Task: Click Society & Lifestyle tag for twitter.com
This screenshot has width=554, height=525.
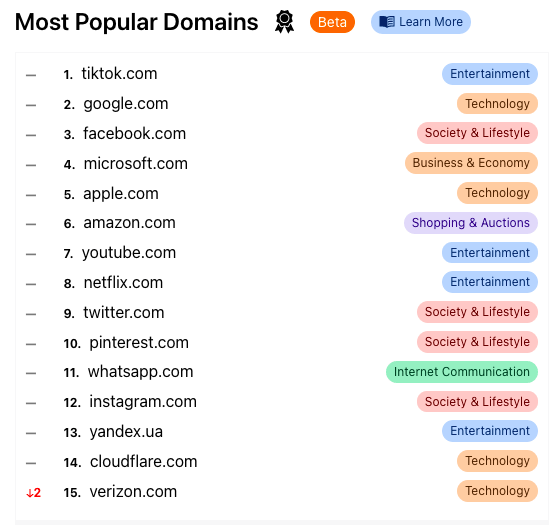Action: [x=477, y=312]
